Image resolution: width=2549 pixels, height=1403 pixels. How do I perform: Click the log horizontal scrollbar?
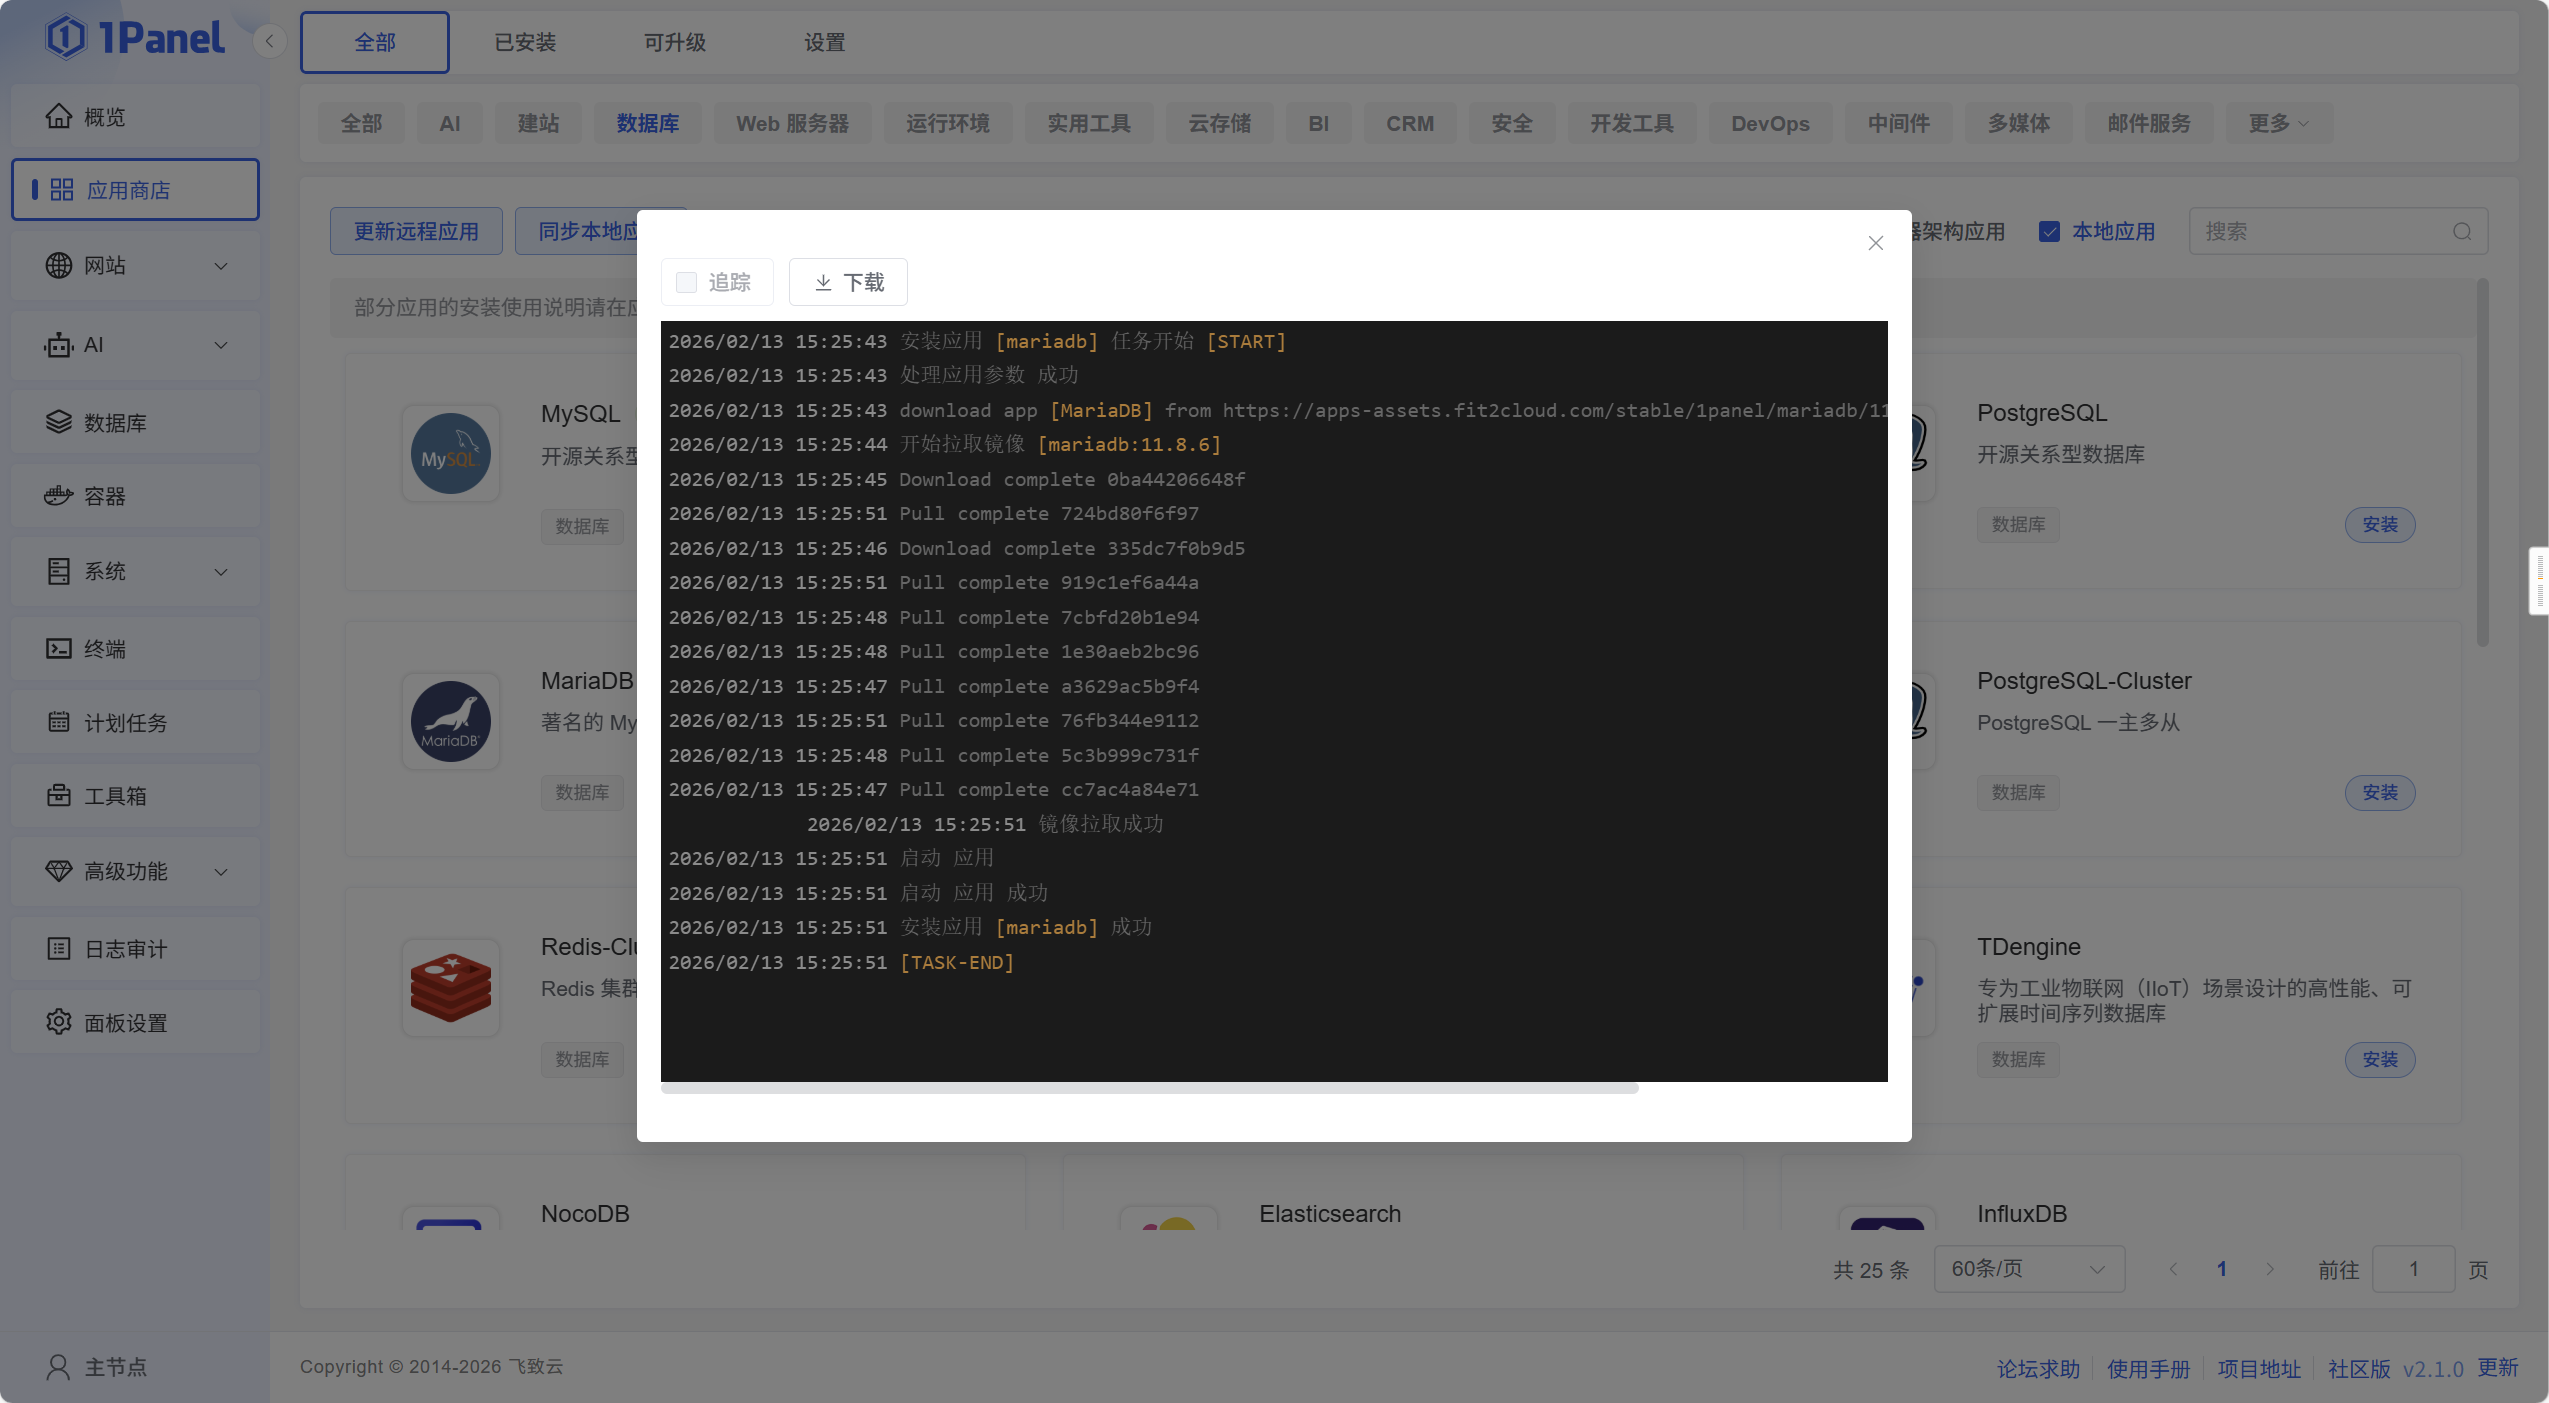tap(1149, 1088)
